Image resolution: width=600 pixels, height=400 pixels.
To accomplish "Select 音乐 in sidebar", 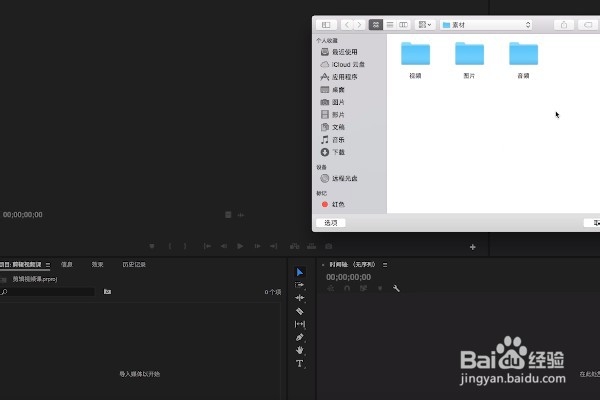I will click(x=333, y=140).
